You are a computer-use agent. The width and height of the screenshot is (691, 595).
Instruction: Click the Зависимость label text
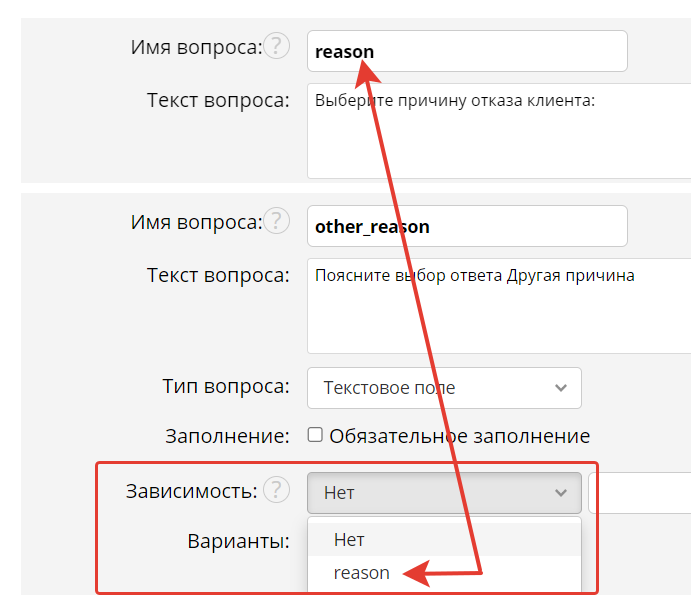point(191,491)
